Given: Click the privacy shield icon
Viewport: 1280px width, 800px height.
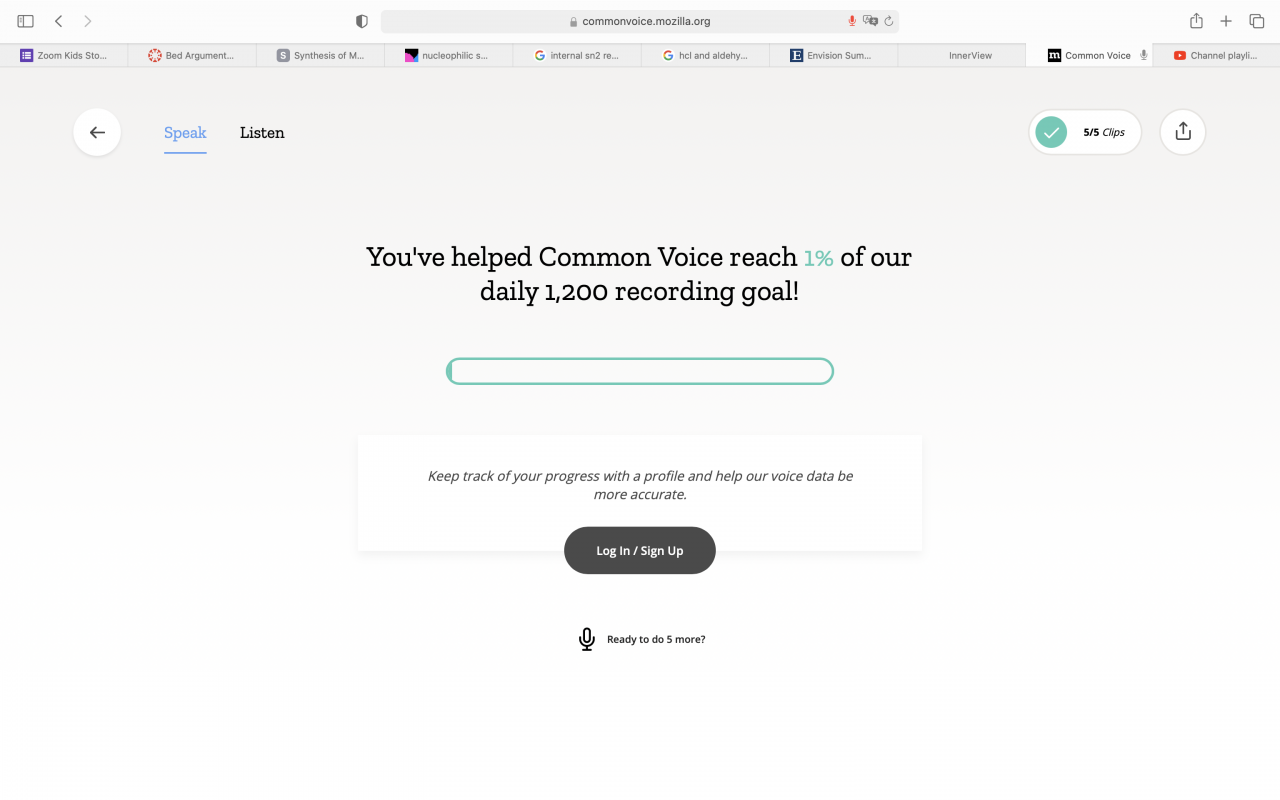Looking at the screenshot, I should click(362, 21).
